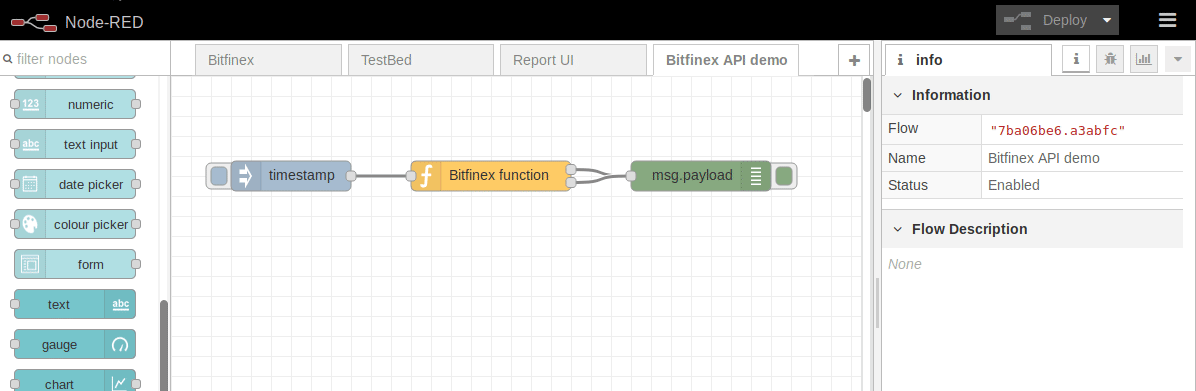Open the debug messages sidebar tab

[x=1109, y=59]
